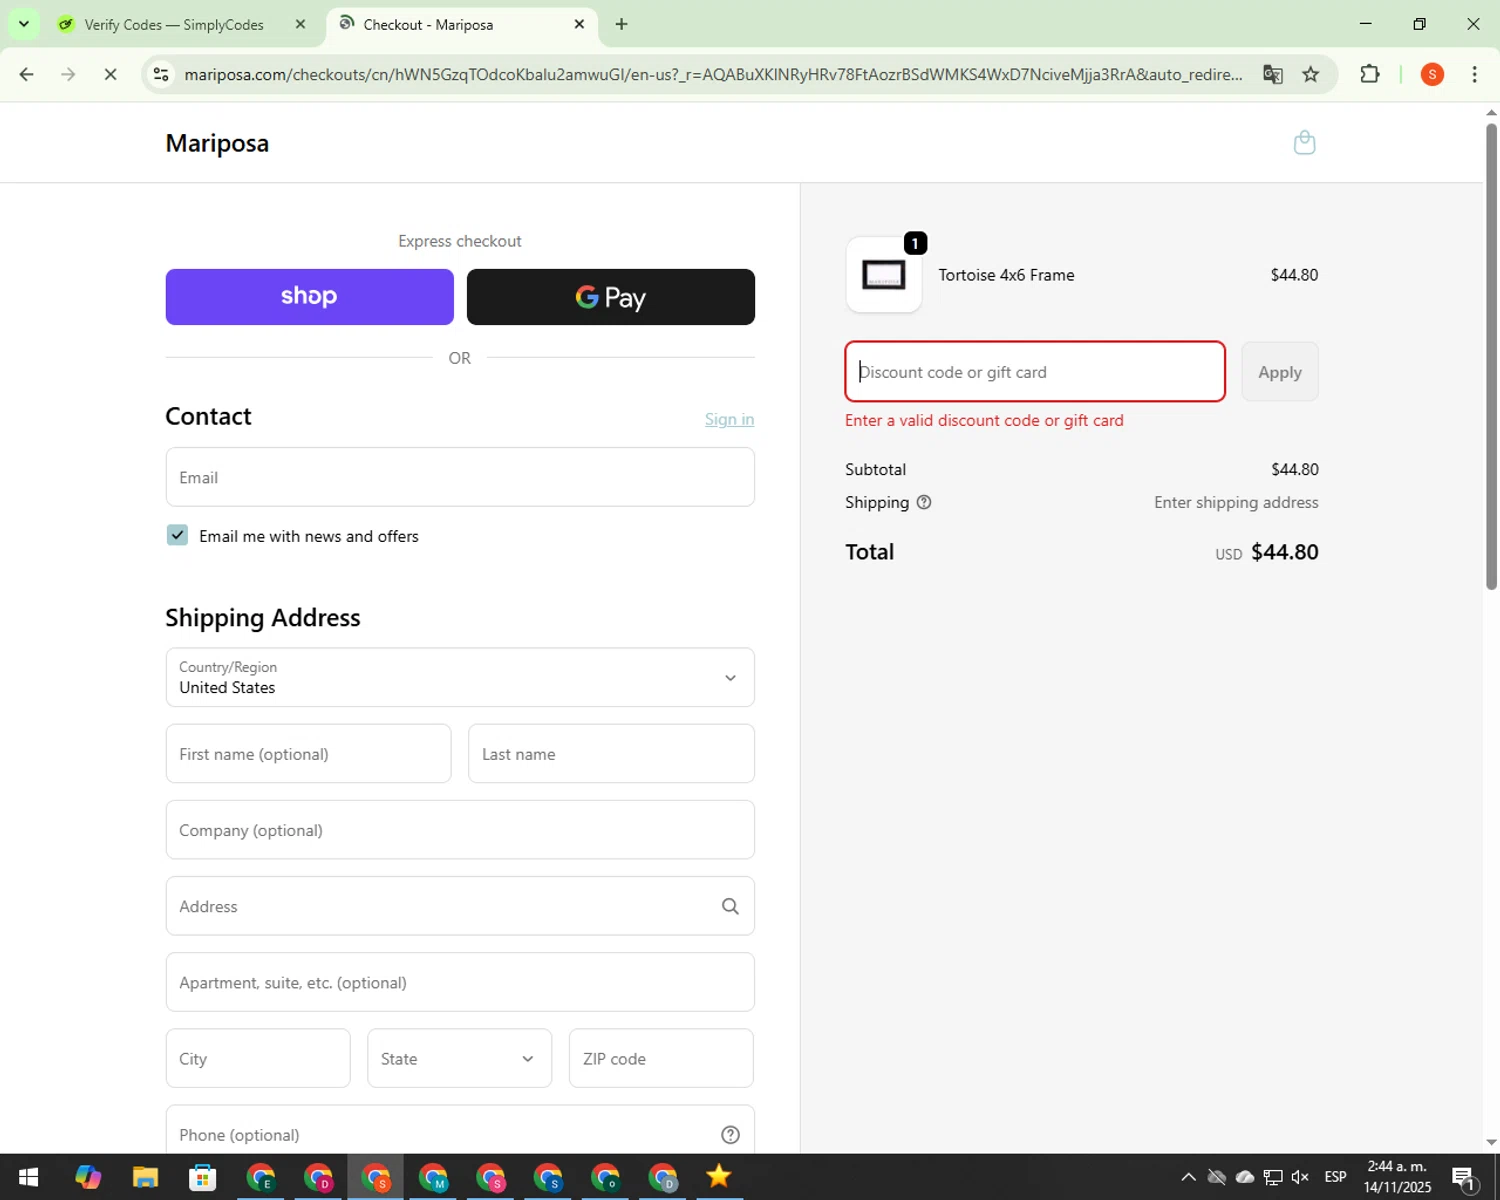Click the address search magnifier icon
The image size is (1500, 1200).
(x=730, y=906)
